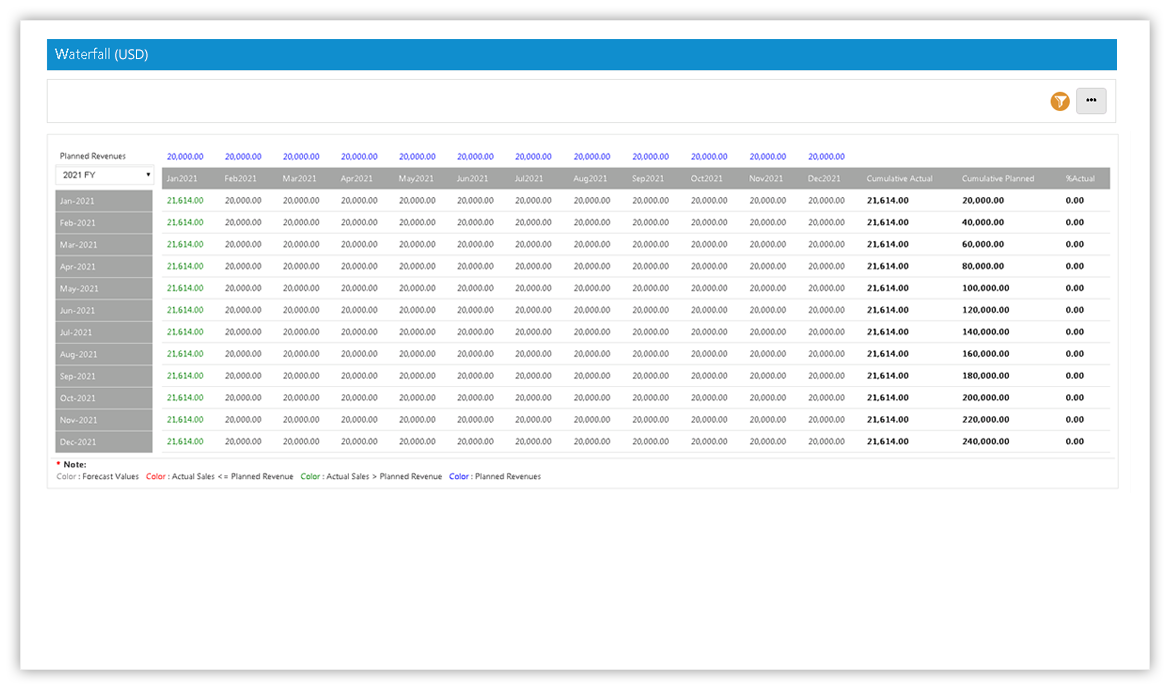Viewport: 1170px width, 690px height.
Task: Click green 21,614.00 value in Jan-2021 row
Action: [x=185, y=201]
